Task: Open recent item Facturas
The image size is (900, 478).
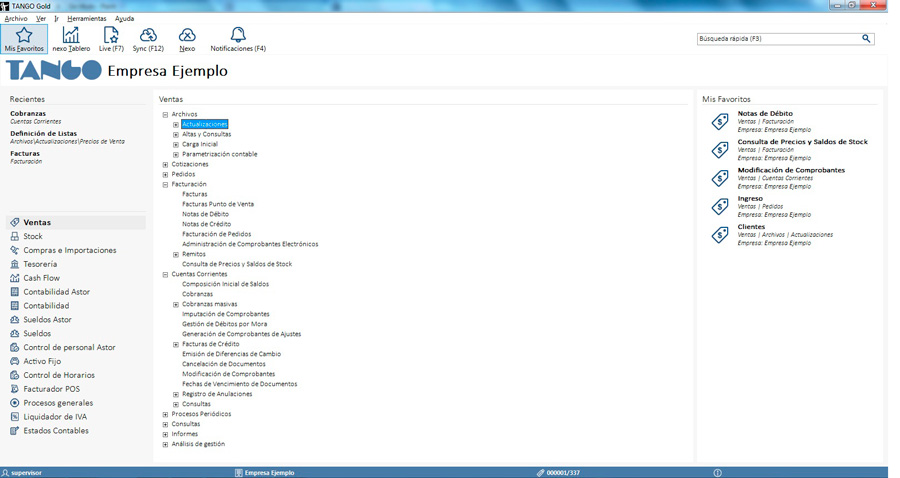Action: click(25, 153)
